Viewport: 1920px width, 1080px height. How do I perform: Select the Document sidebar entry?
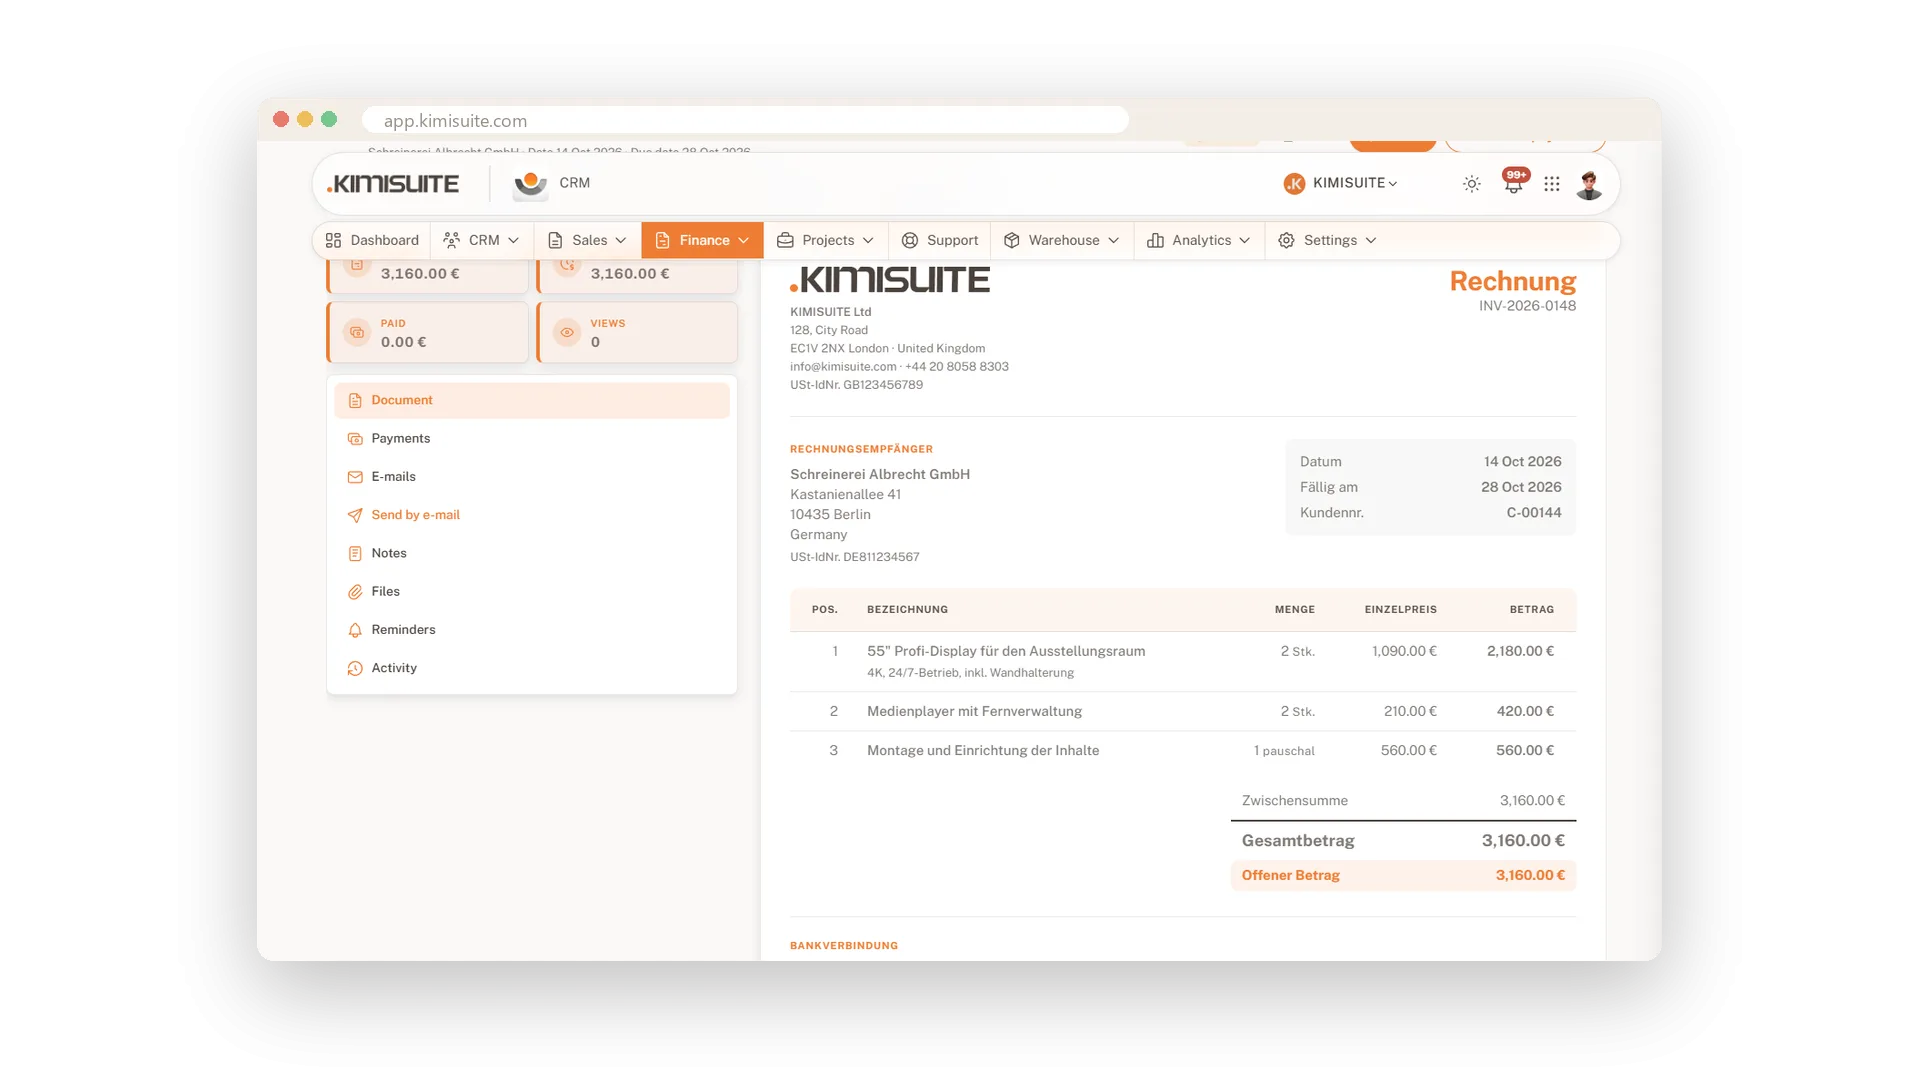pos(532,400)
